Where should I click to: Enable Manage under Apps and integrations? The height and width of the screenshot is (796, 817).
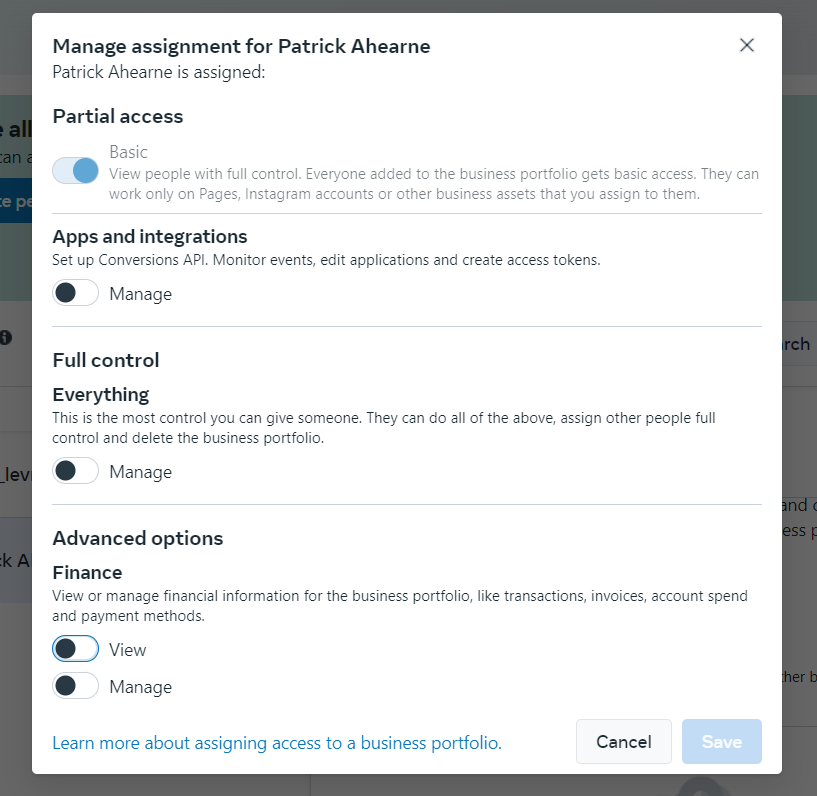pyautogui.click(x=75, y=293)
